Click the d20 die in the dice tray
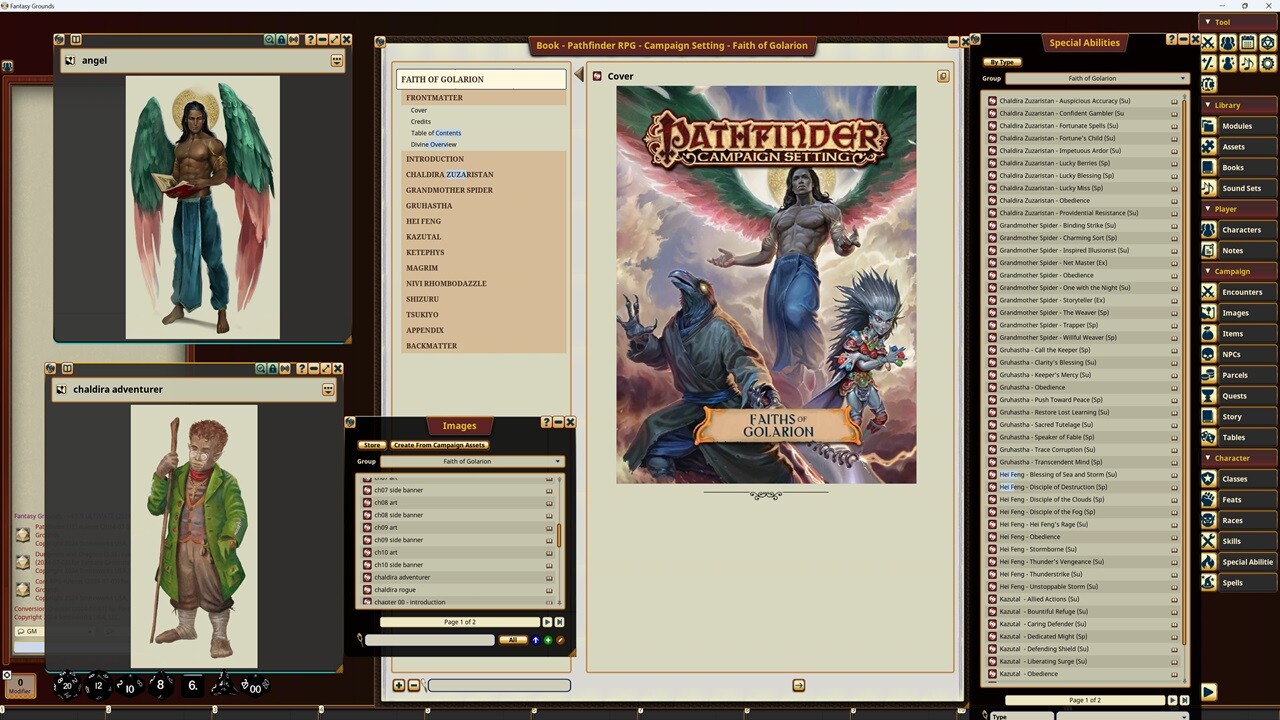This screenshot has height=720, width=1280. (x=68, y=686)
